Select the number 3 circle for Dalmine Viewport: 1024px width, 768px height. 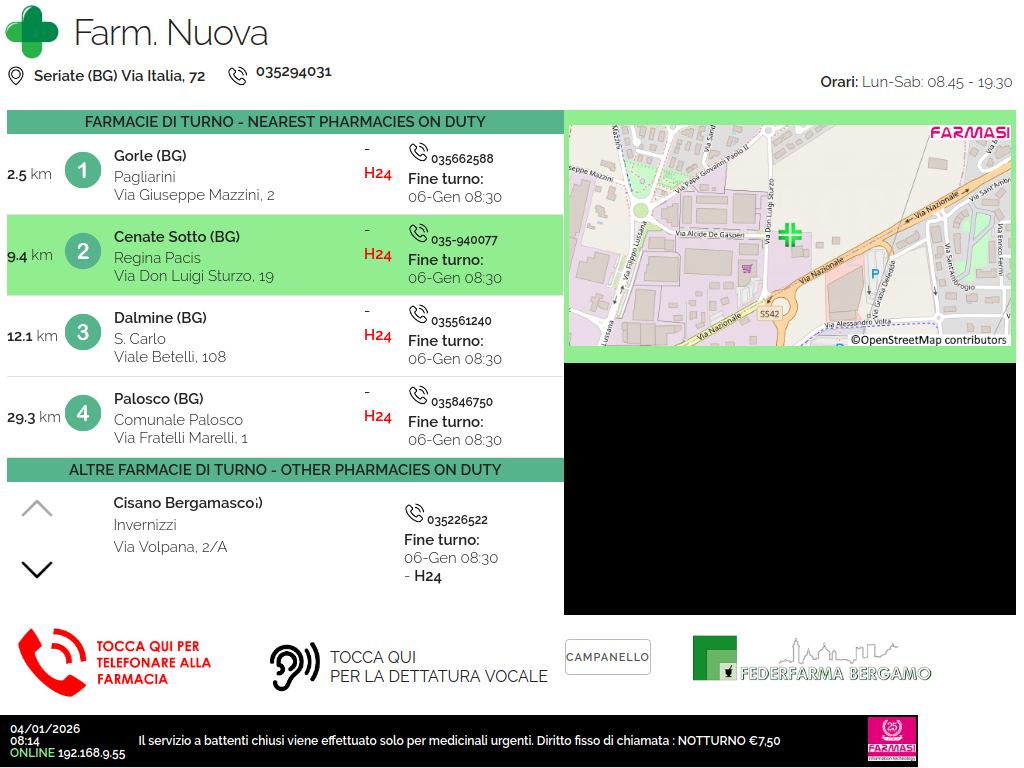coord(83,333)
